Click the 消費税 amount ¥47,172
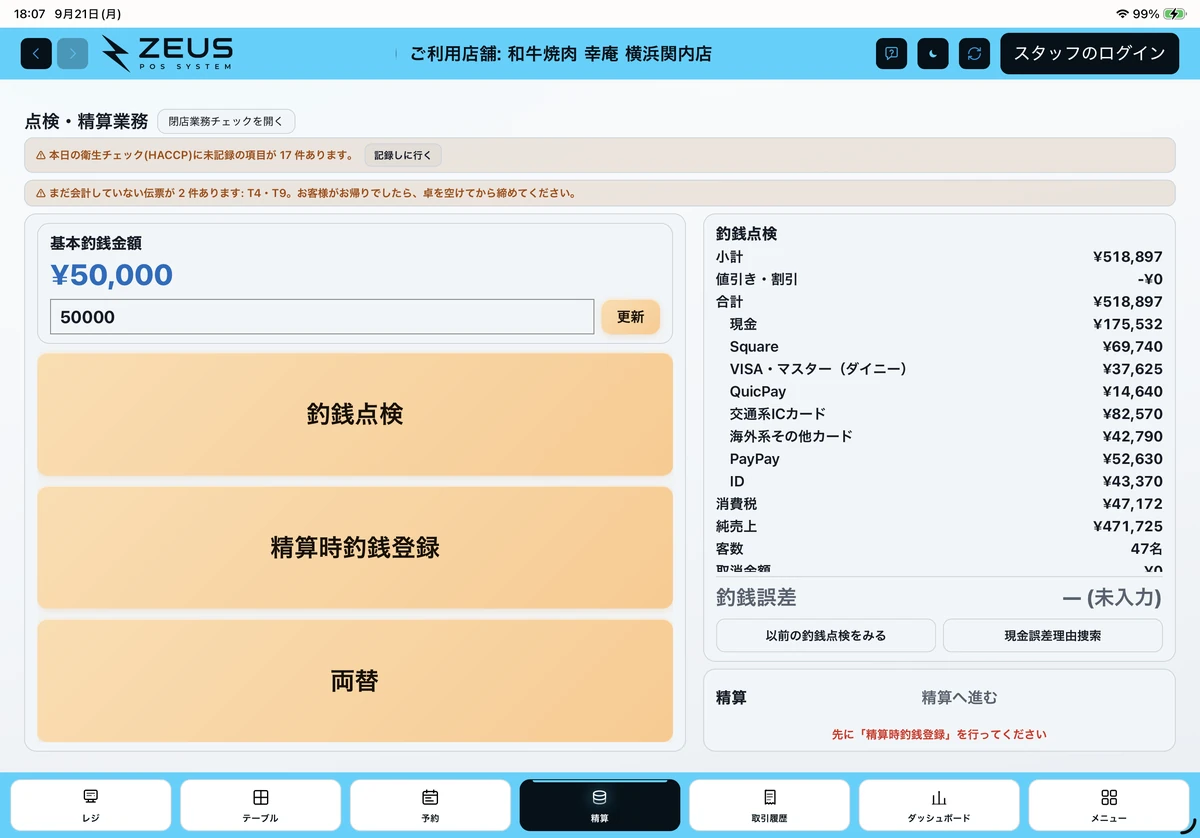The height and width of the screenshot is (838, 1200). coord(1132,504)
